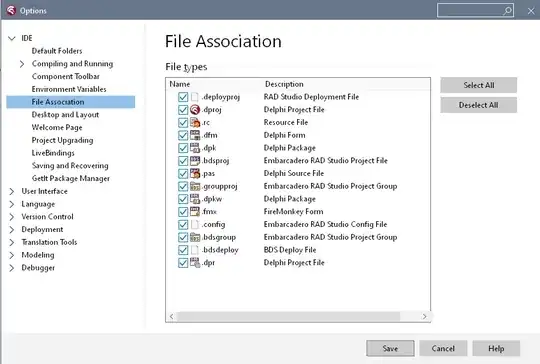Click the .fmx FireMonkey form icon
Viewport: 540px width, 364px height.
[x=195, y=211]
